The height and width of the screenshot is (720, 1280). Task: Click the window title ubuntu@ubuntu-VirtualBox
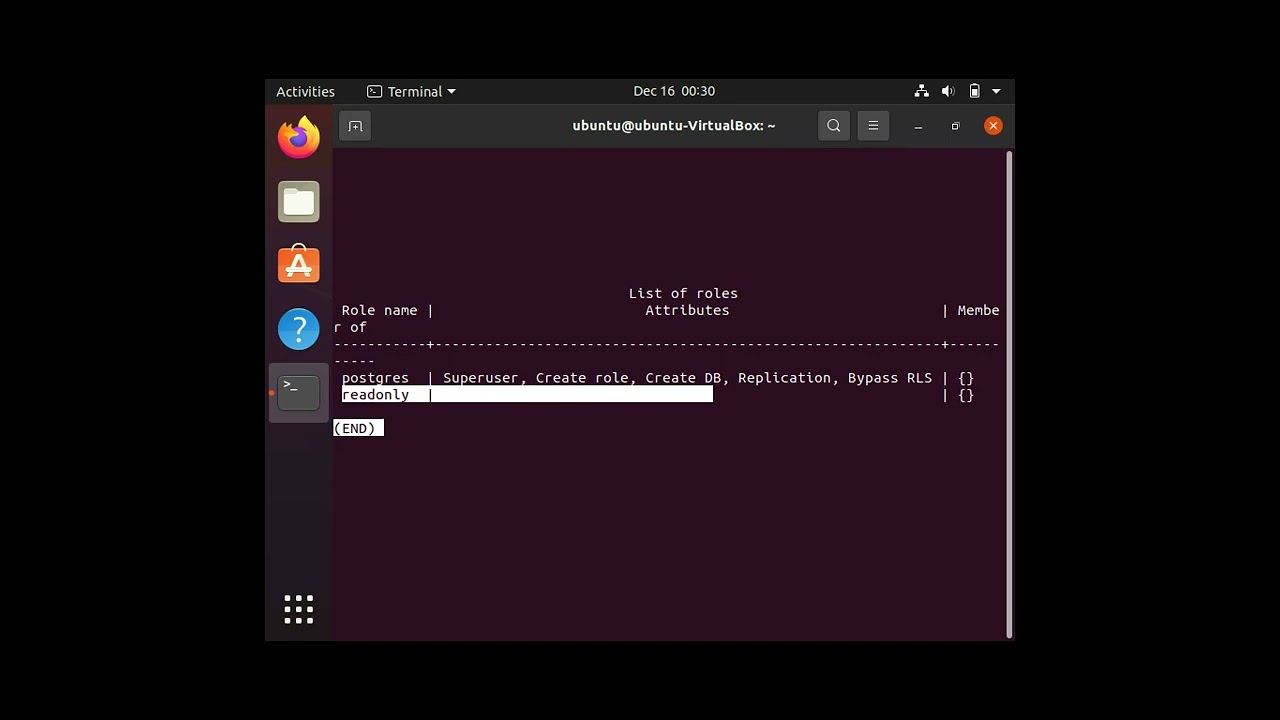point(674,126)
